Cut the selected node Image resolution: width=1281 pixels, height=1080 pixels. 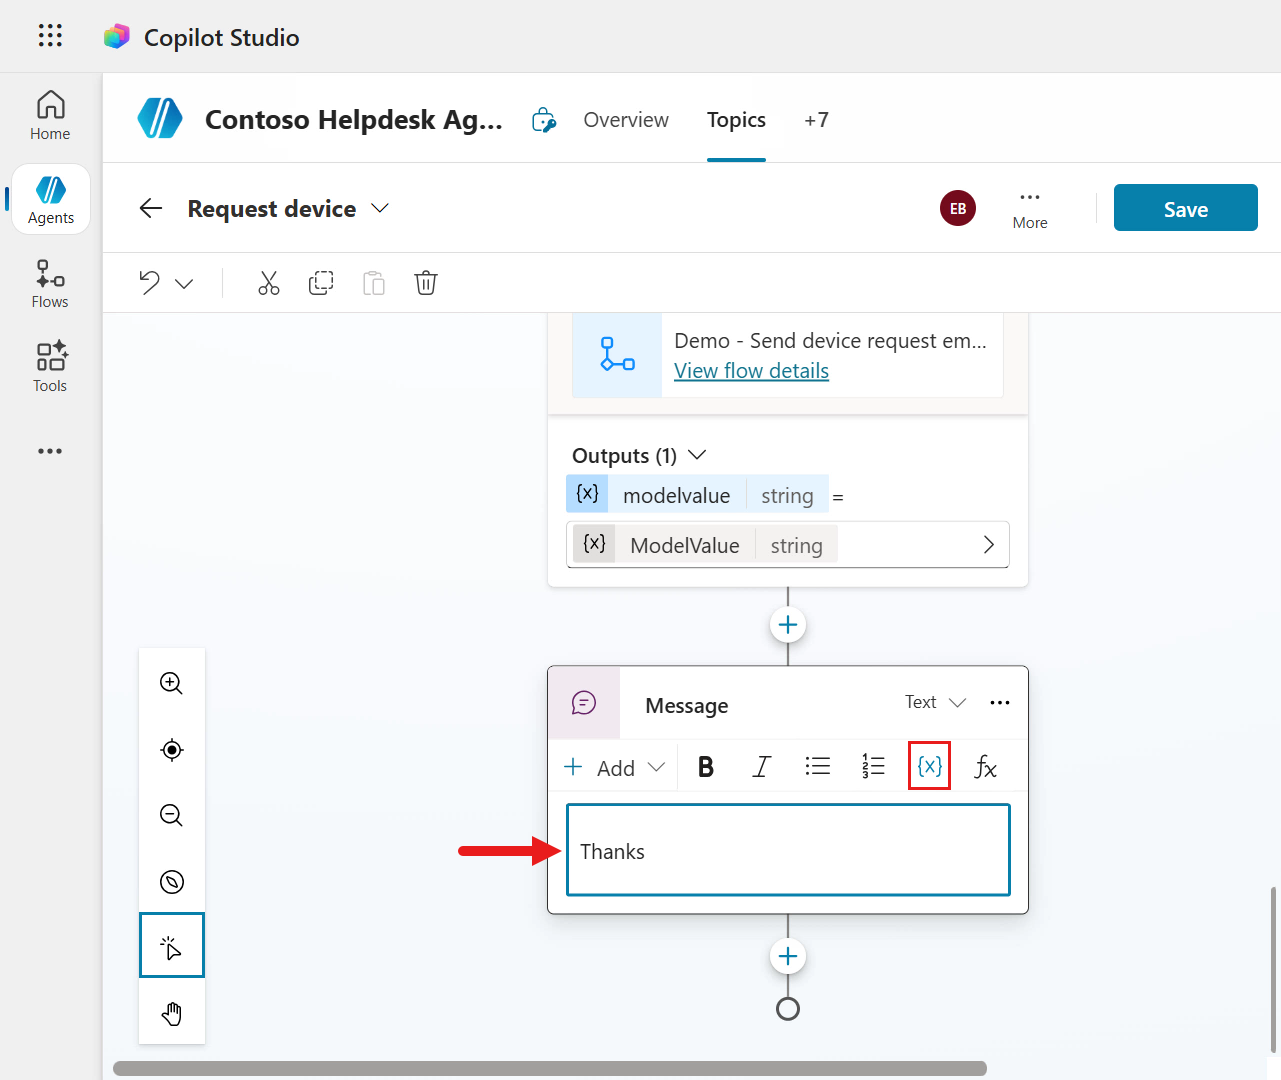(x=269, y=283)
